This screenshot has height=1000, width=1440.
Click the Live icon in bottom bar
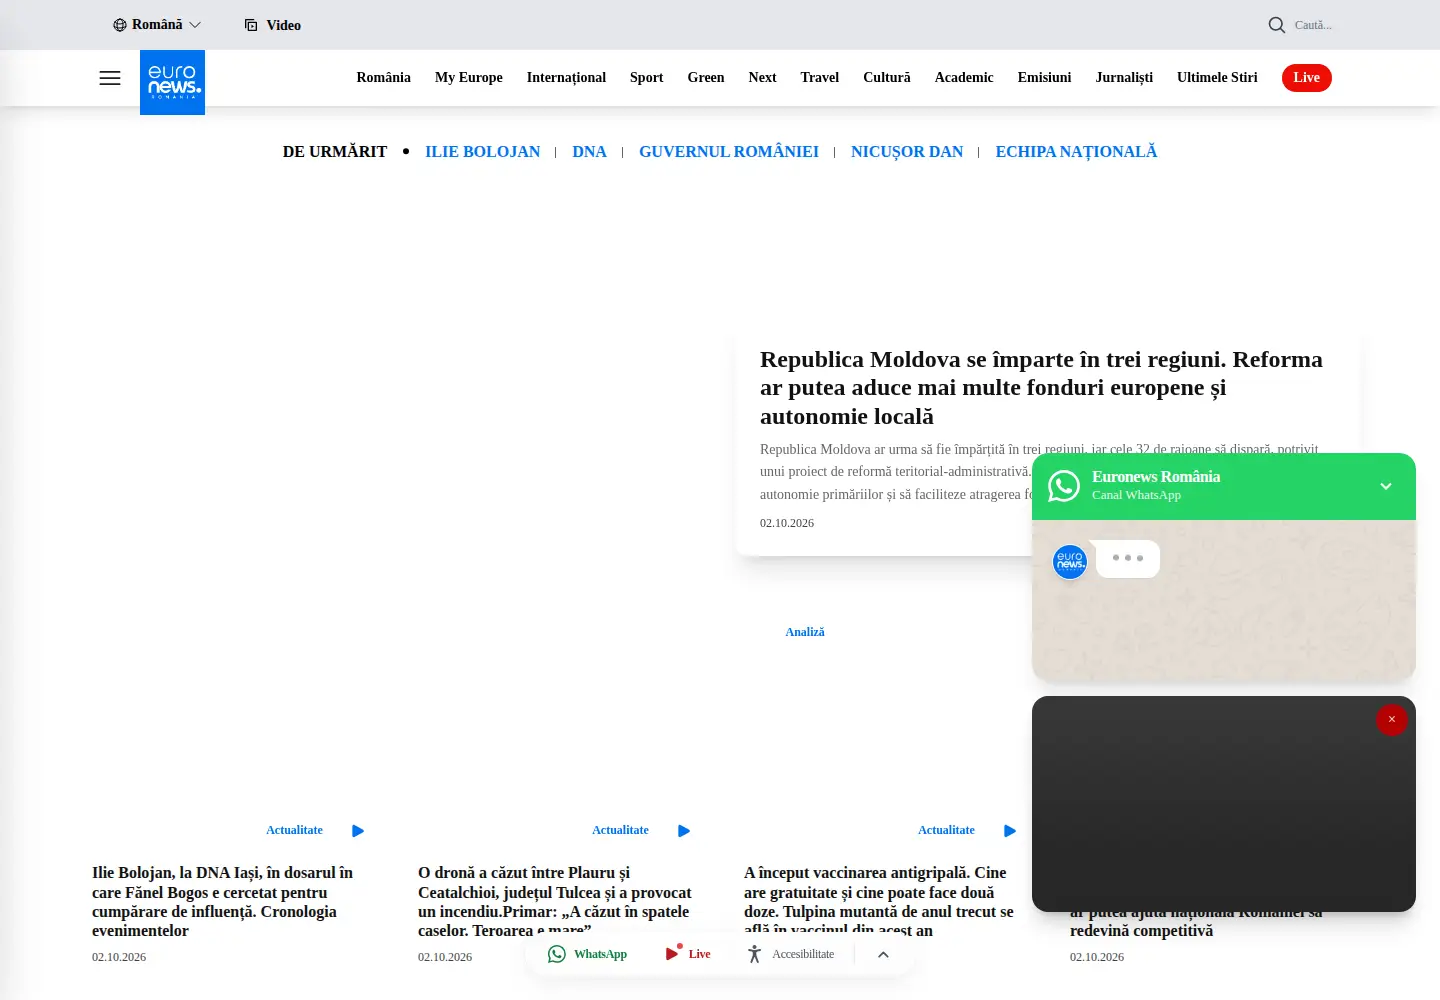point(674,953)
